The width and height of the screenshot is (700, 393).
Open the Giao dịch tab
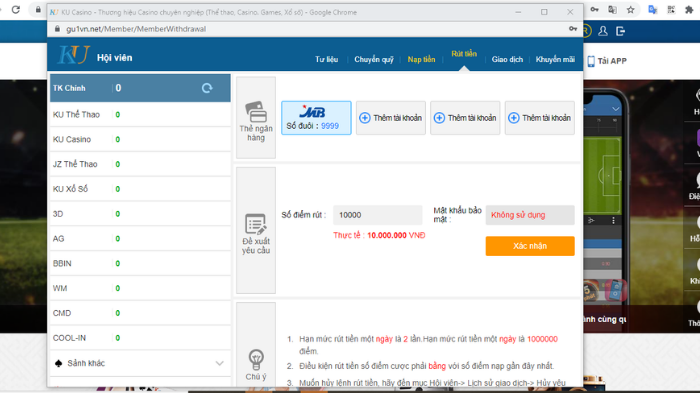[507, 59]
